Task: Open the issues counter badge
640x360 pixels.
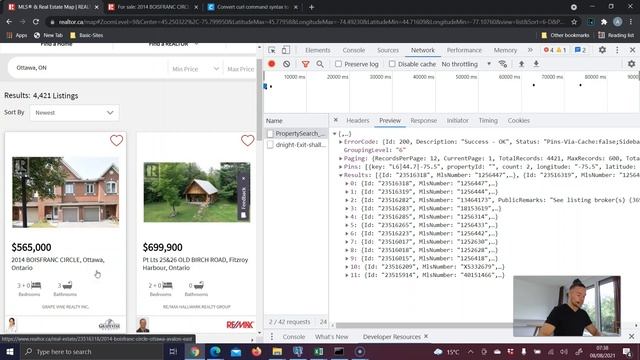Action: tap(580, 50)
